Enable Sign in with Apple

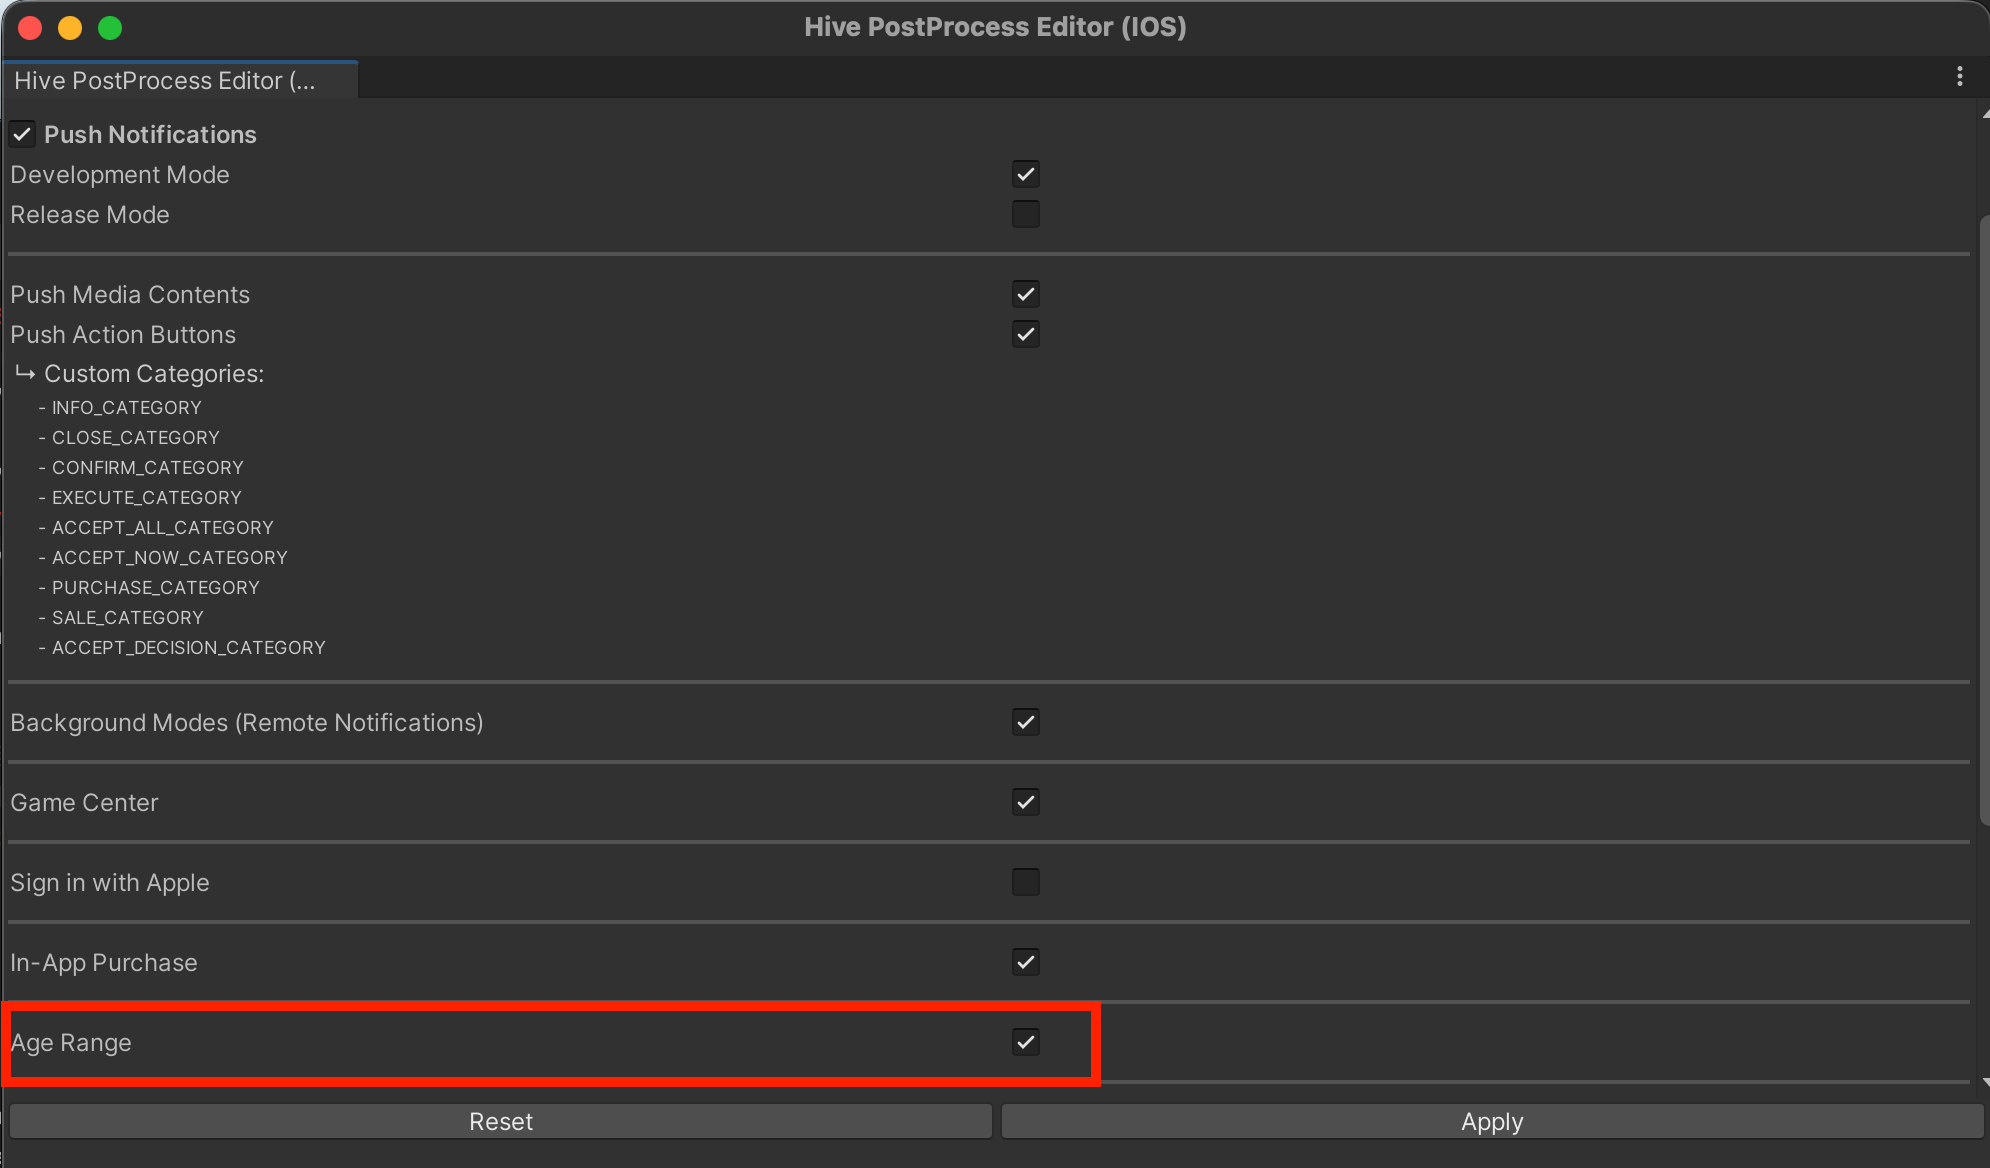pos(1025,882)
